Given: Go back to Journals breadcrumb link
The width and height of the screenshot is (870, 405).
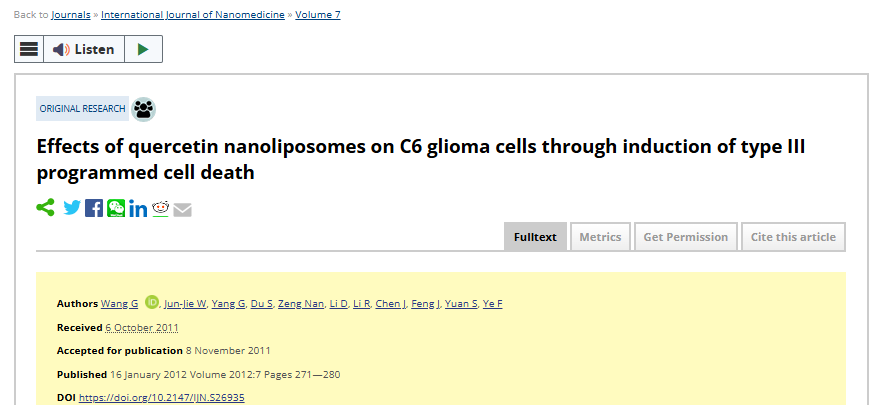Looking at the screenshot, I should coord(70,15).
